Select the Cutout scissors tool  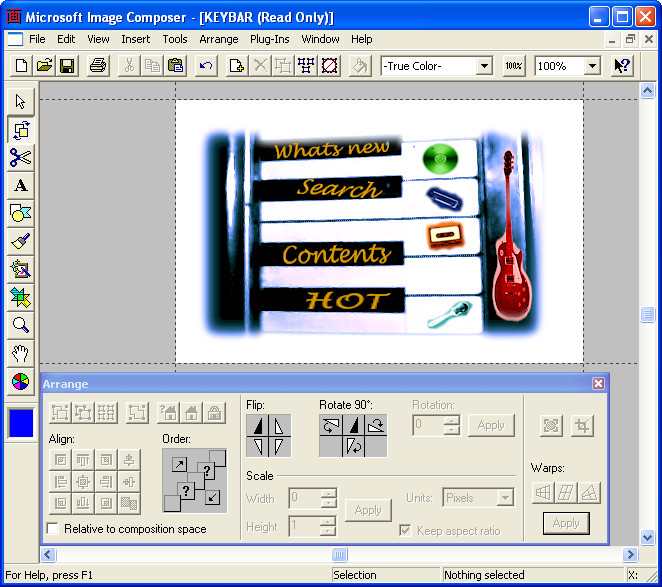pyautogui.click(x=20, y=157)
